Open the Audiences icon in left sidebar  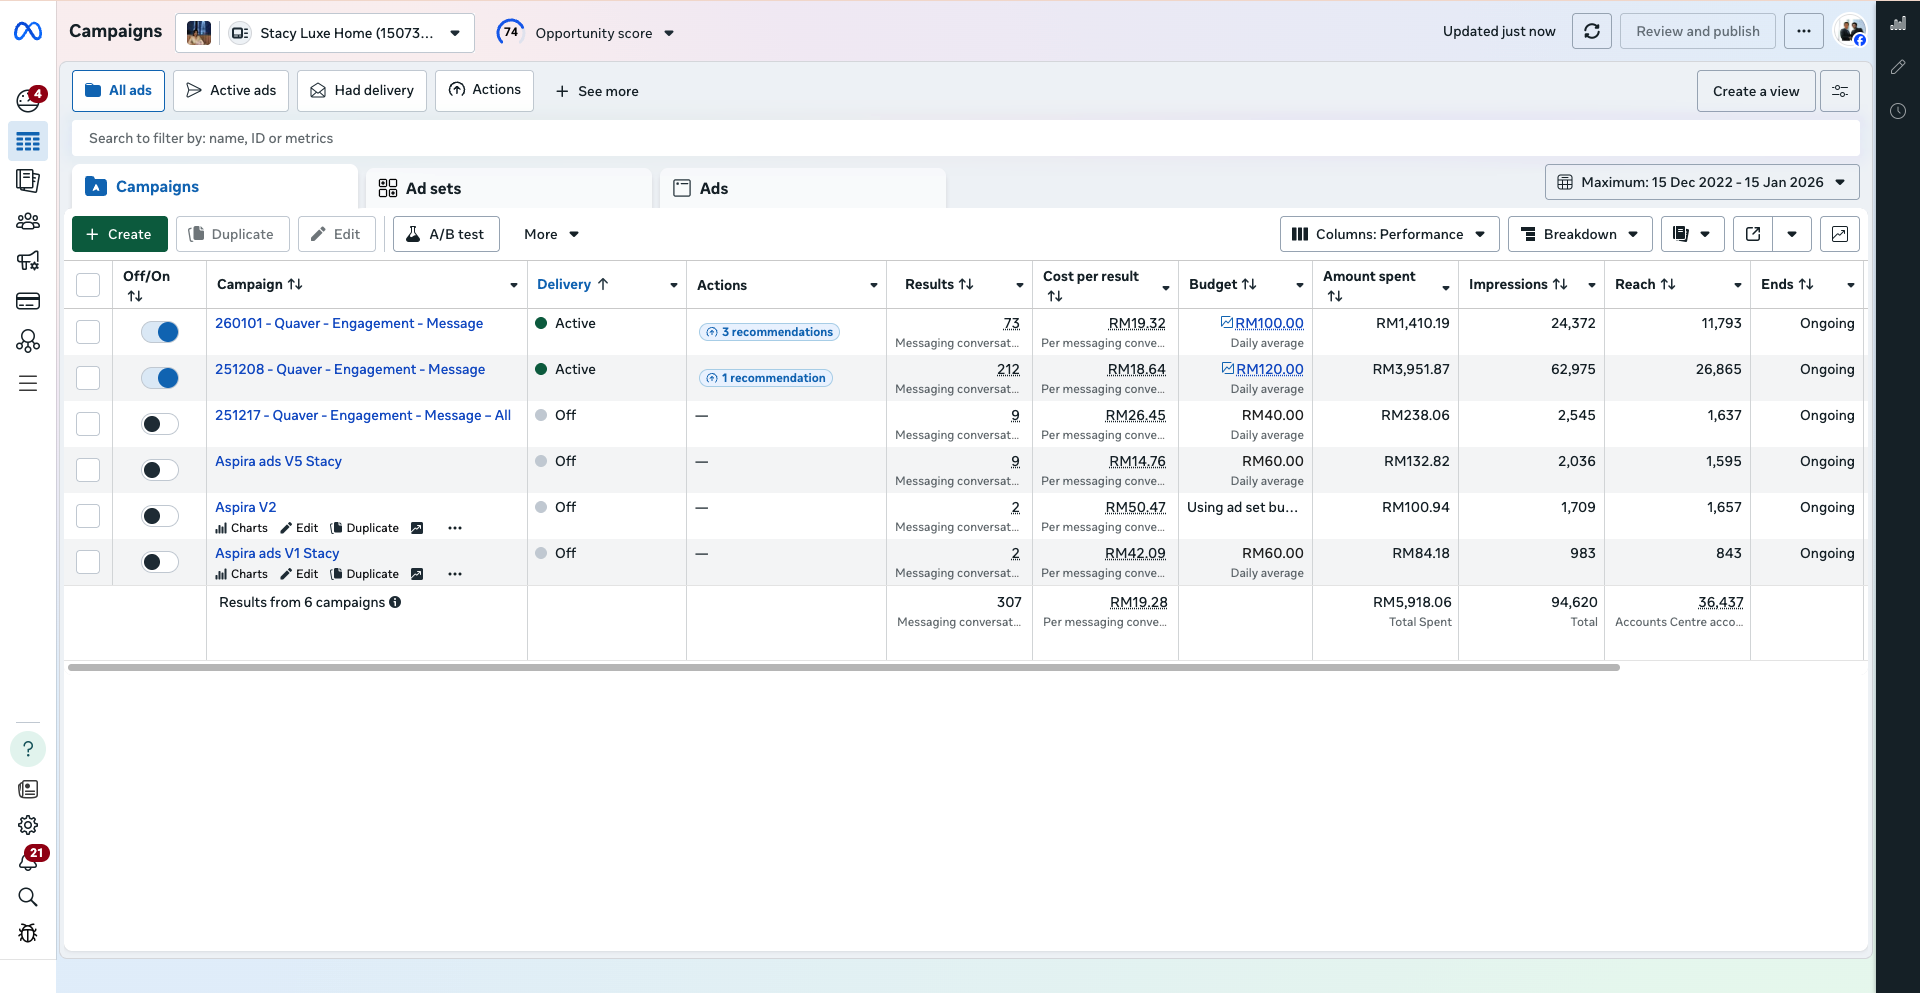[x=28, y=221]
